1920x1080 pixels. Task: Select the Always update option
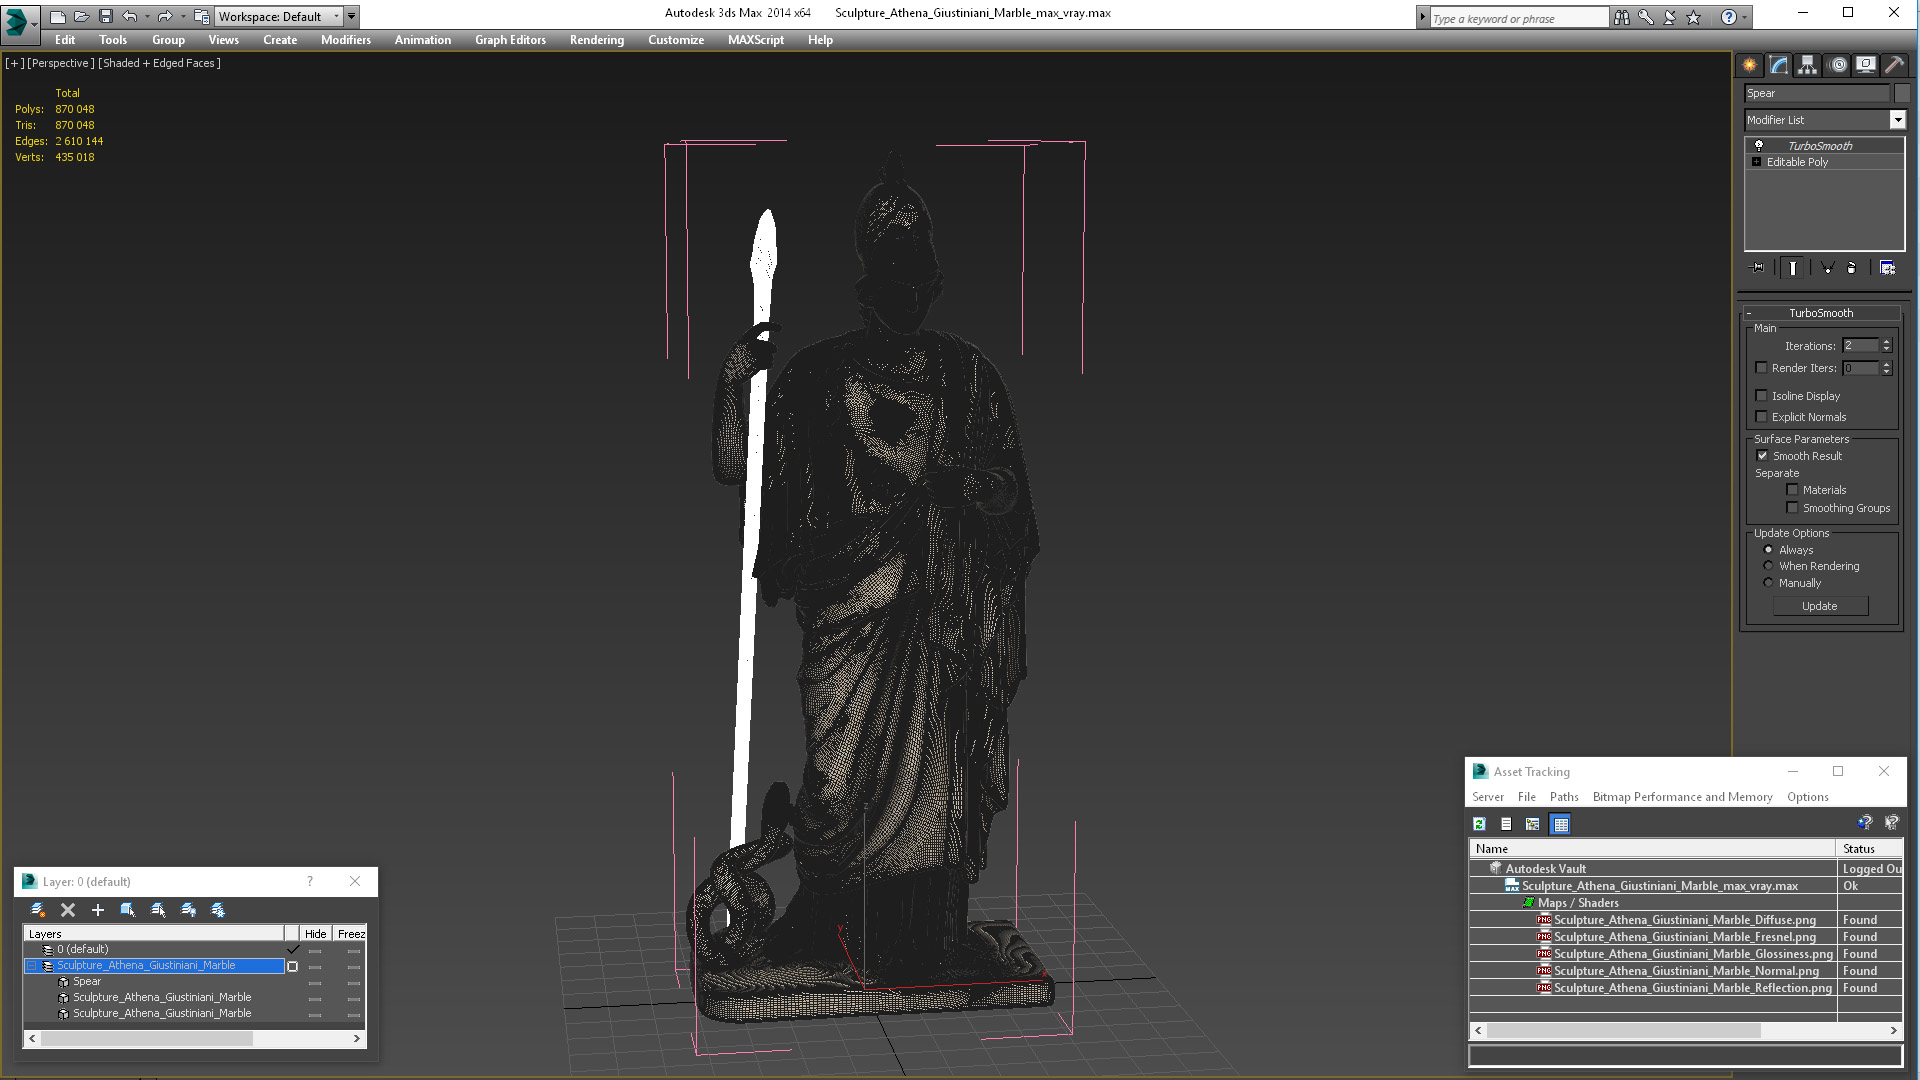(x=1768, y=550)
